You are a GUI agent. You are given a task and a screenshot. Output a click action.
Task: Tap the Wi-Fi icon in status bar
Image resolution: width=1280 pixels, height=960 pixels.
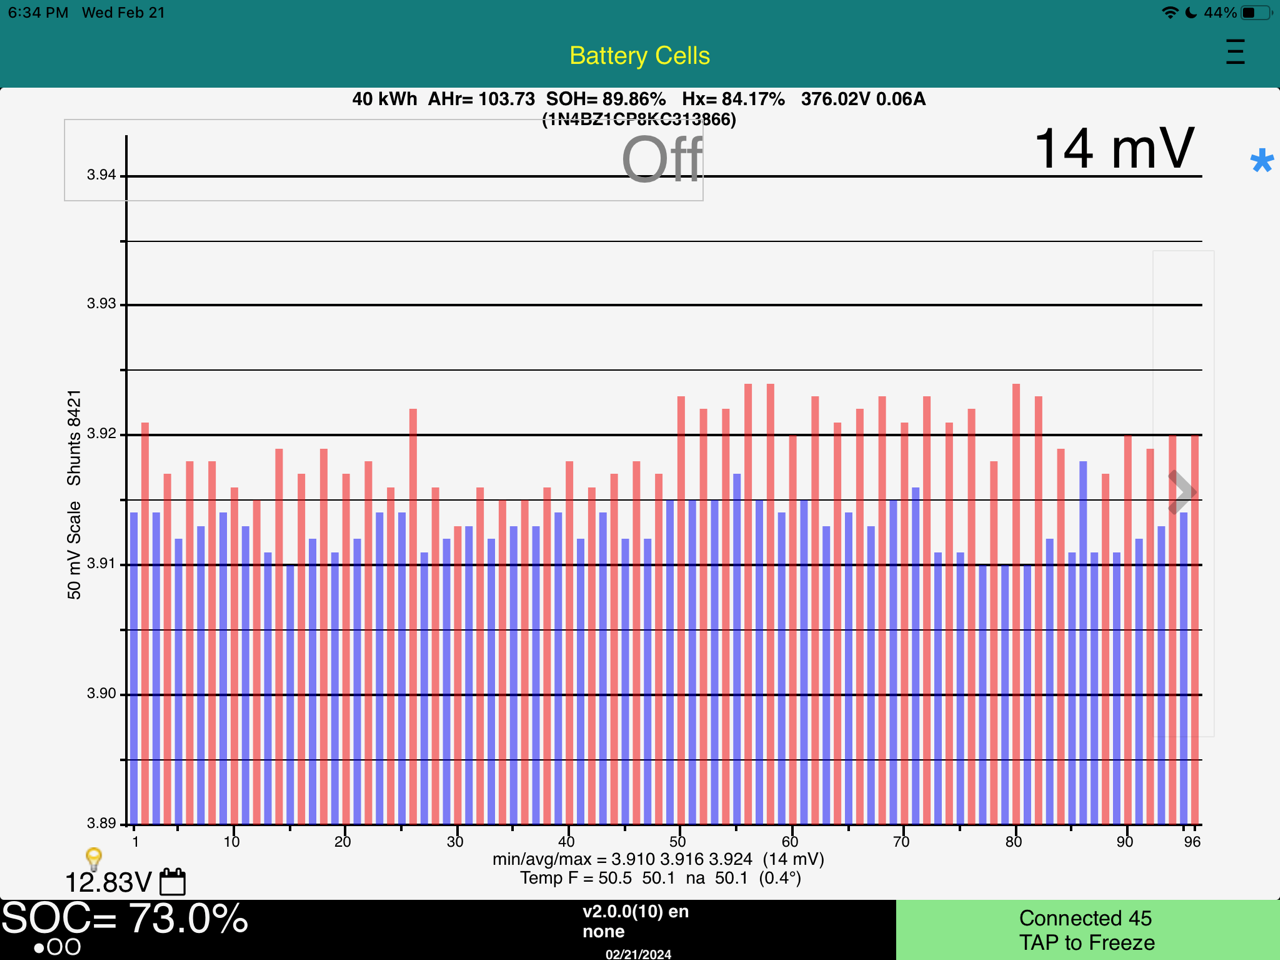(x=1169, y=13)
